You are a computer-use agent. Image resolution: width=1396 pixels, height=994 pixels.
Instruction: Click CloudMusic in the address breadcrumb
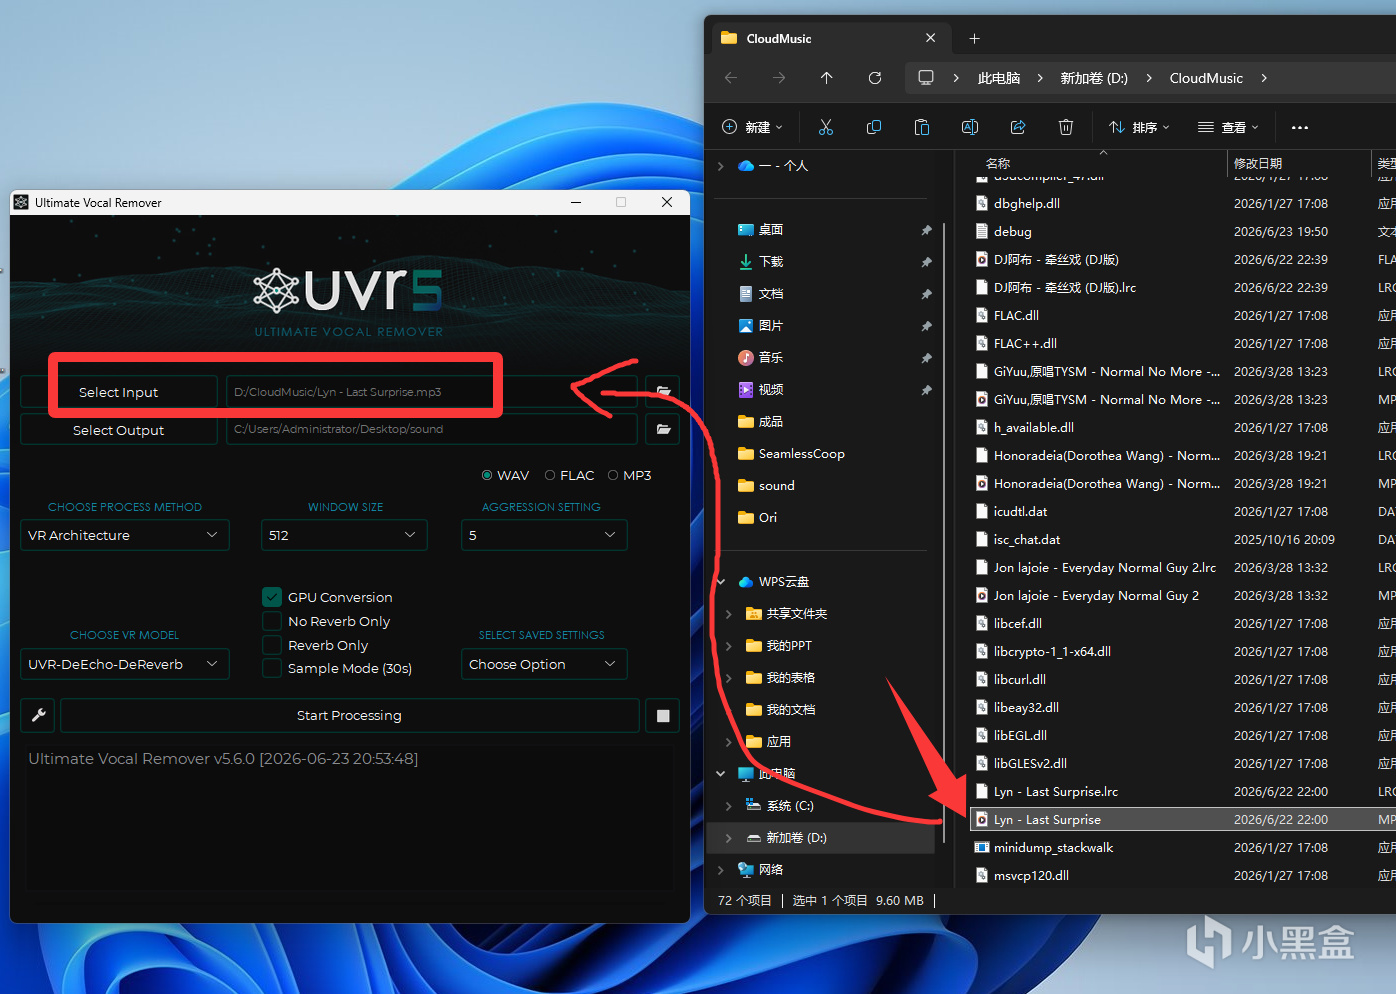coord(1206,78)
